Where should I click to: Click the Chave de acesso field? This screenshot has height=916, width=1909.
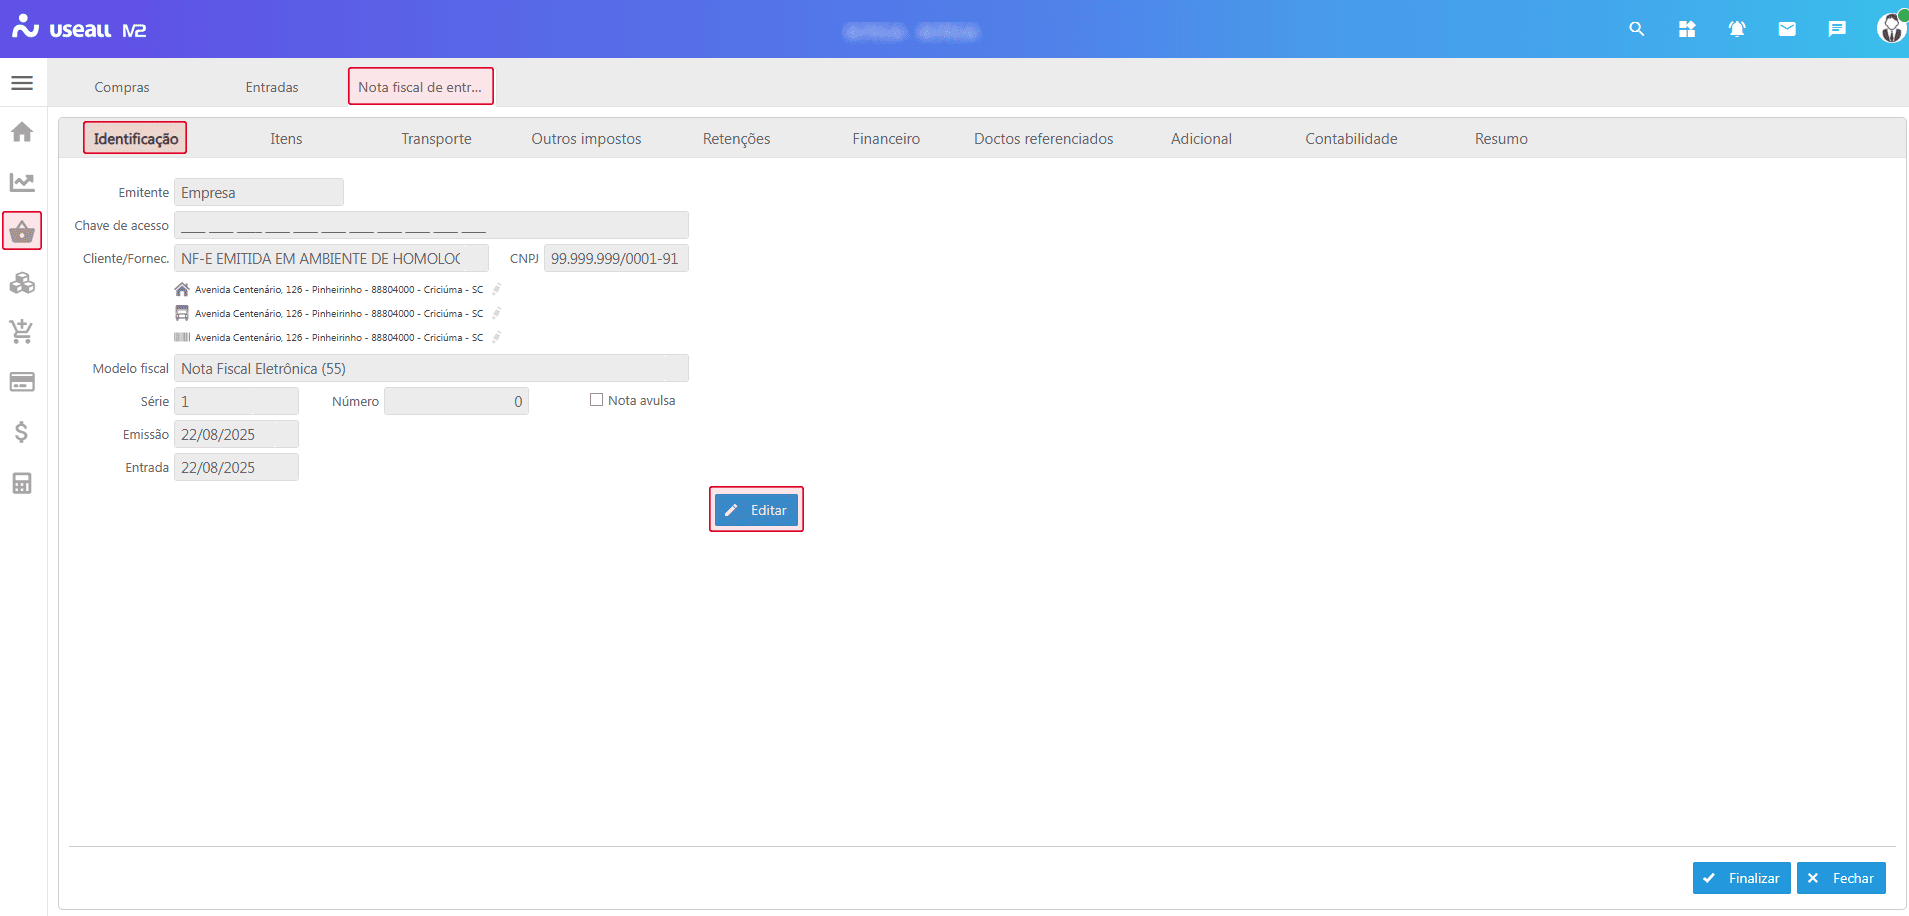pos(431,226)
